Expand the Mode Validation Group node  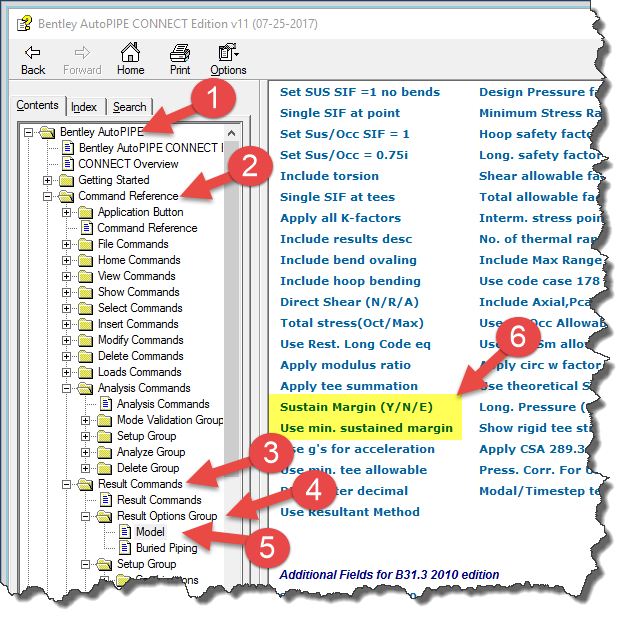[x=86, y=420]
